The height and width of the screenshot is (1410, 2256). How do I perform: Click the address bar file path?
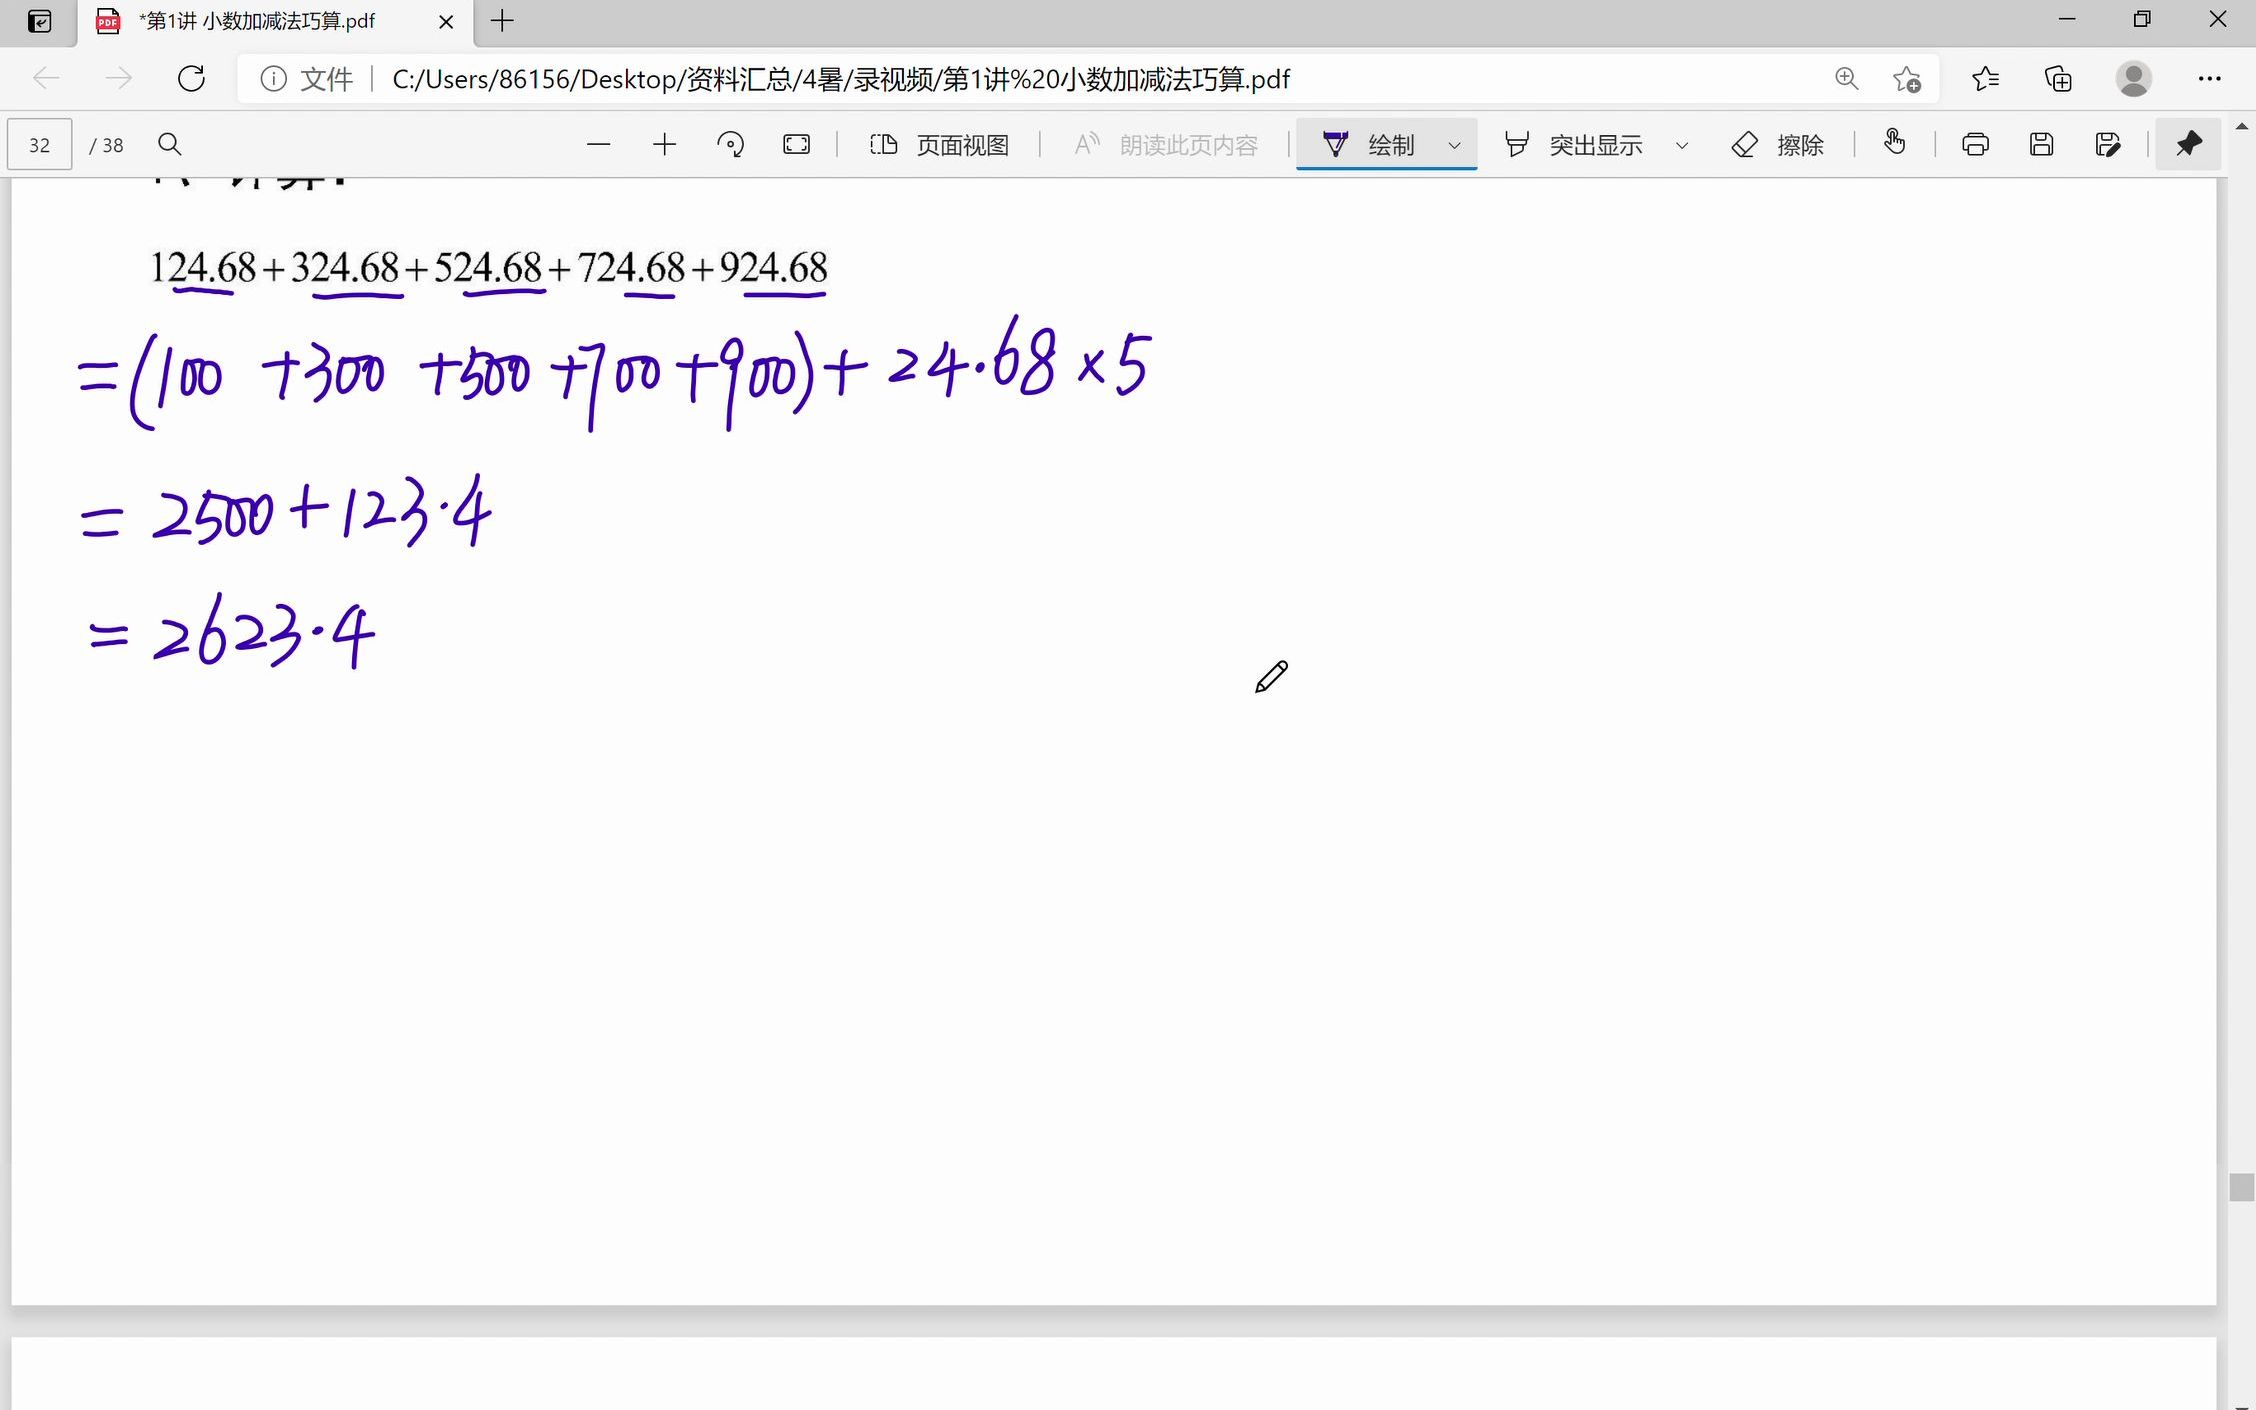[x=841, y=79]
